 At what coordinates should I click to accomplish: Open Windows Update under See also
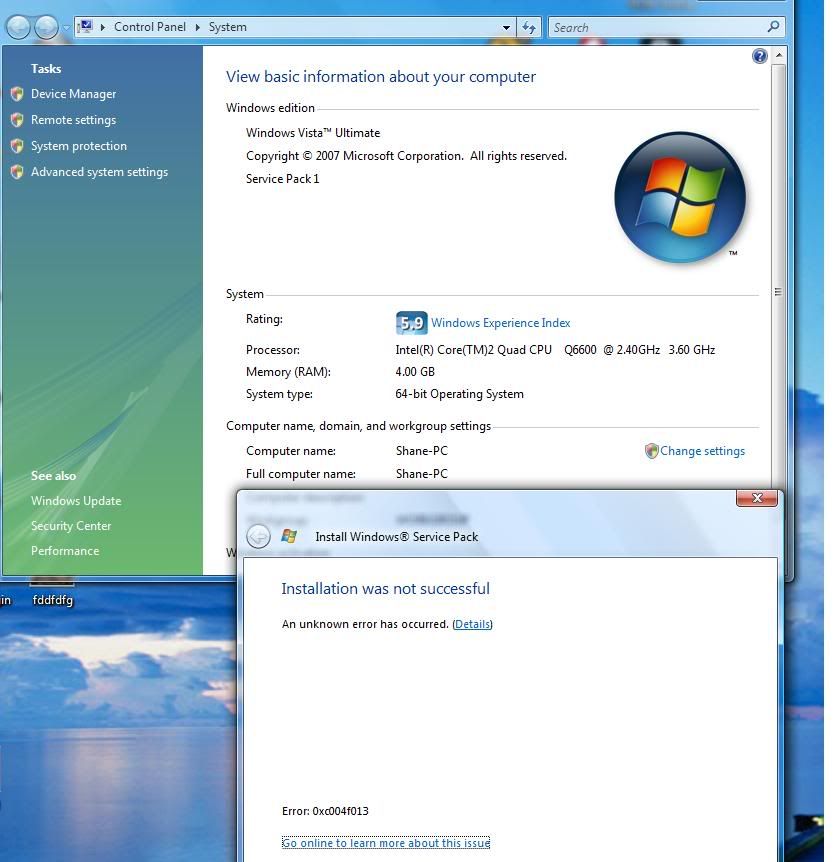76,501
